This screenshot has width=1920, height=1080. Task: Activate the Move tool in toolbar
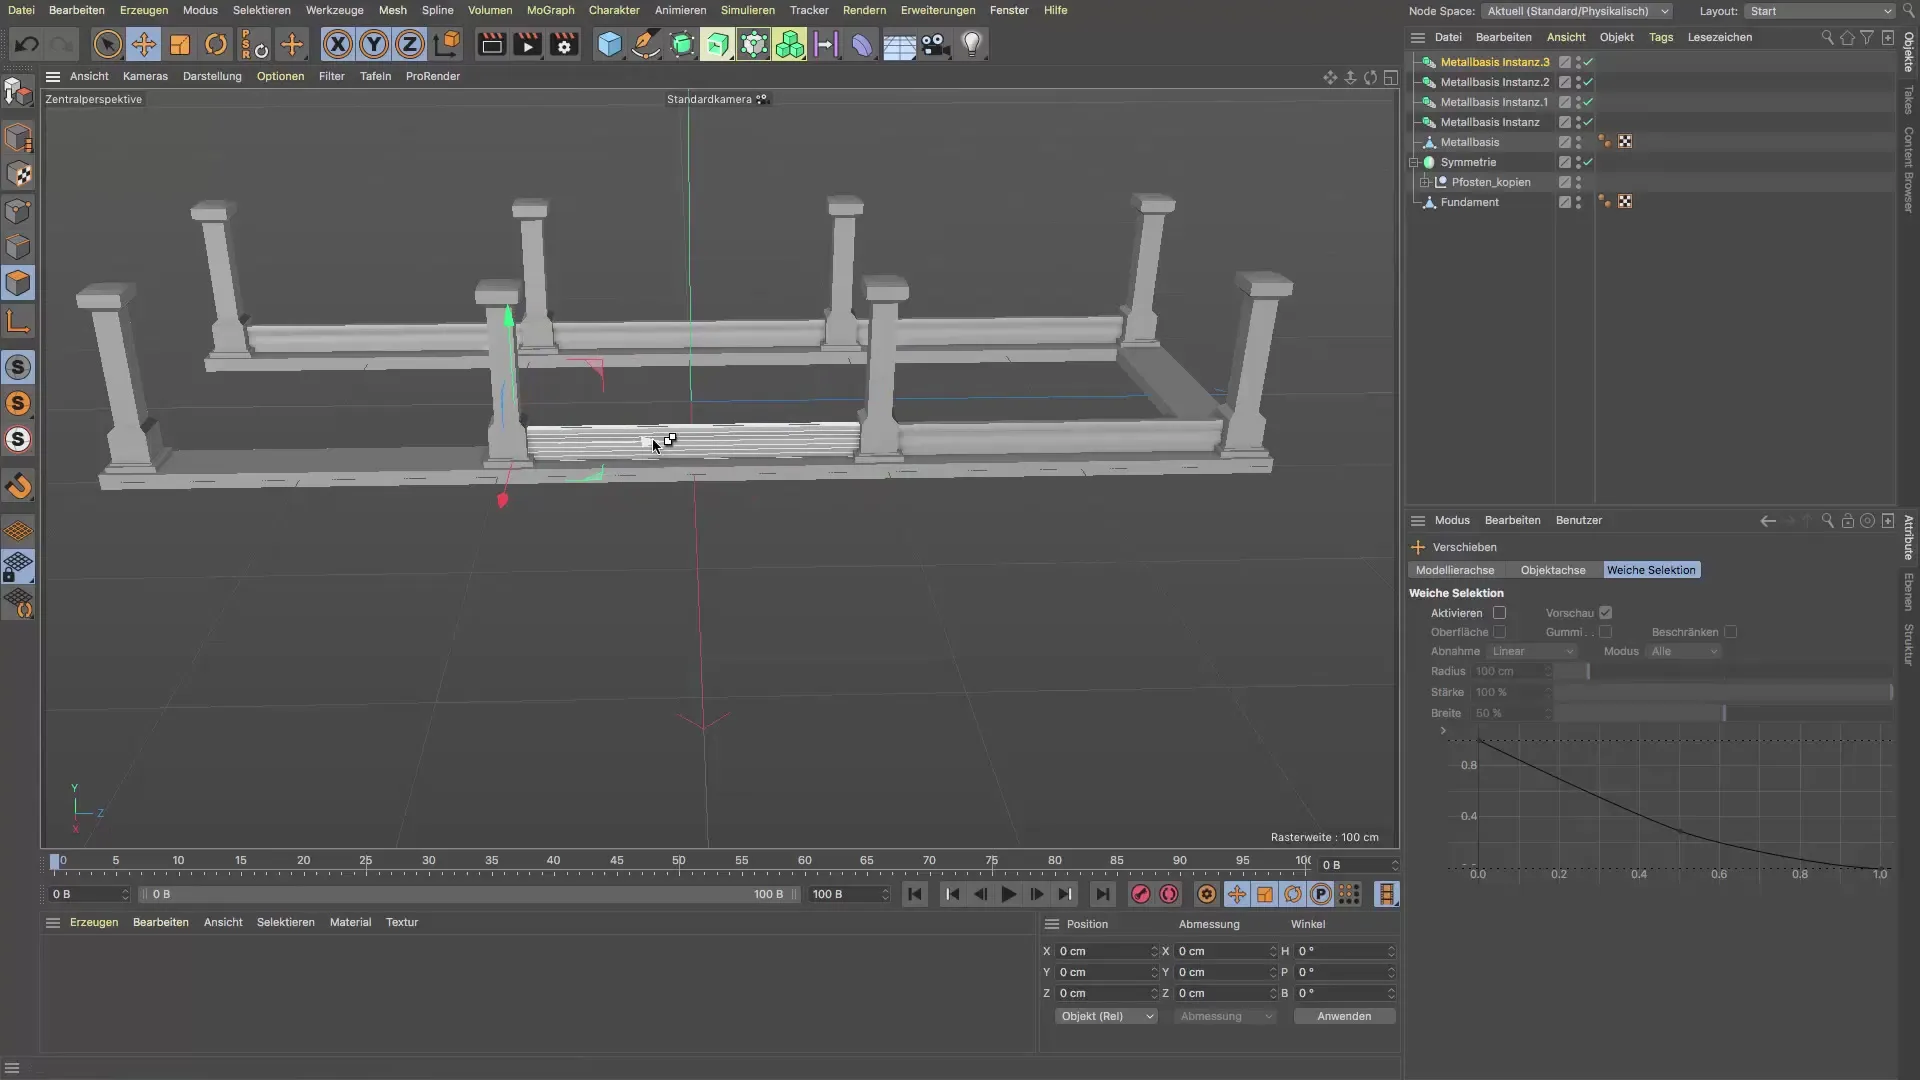[144, 44]
